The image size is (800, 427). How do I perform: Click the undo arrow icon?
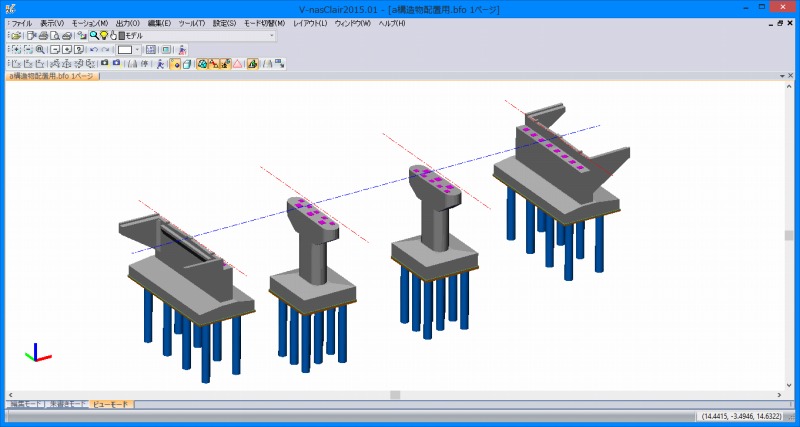click(94, 49)
